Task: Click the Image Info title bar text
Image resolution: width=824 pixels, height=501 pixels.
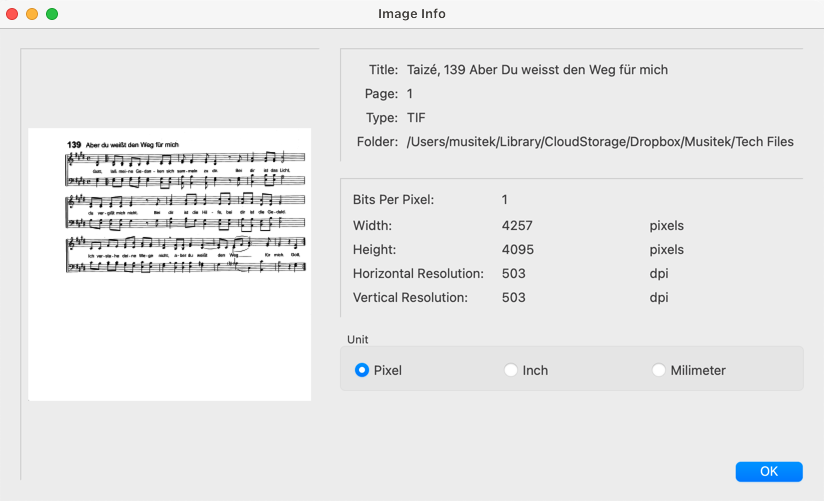Action: [412, 14]
